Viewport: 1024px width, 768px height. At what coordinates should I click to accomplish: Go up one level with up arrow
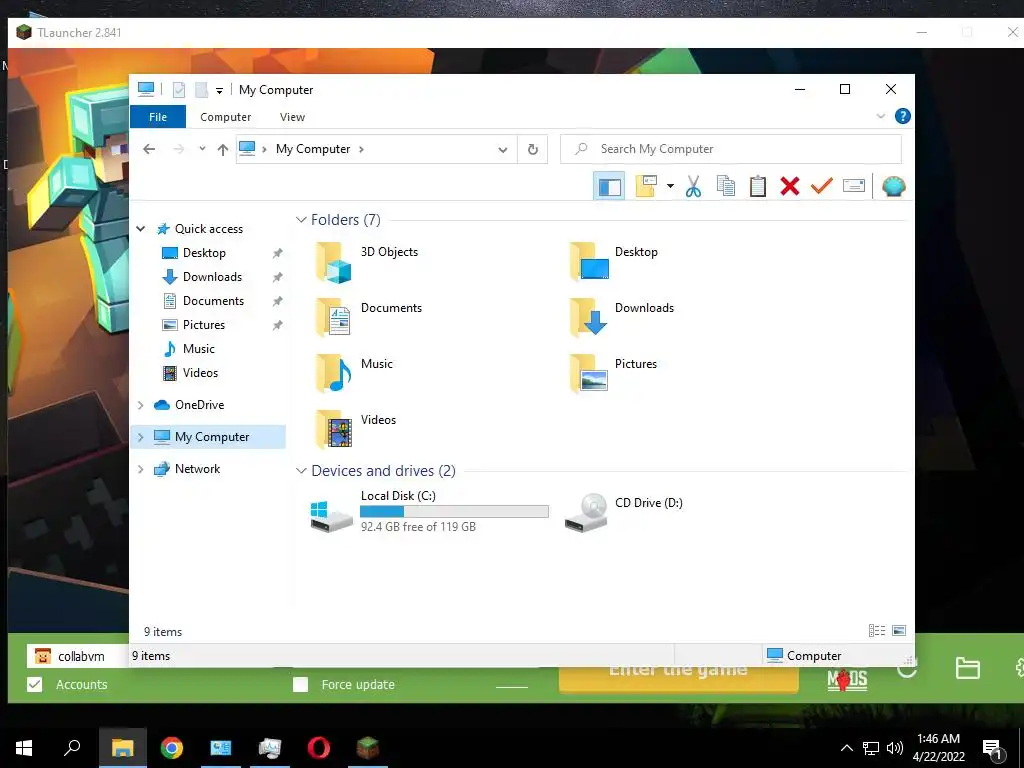pos(223,150)
